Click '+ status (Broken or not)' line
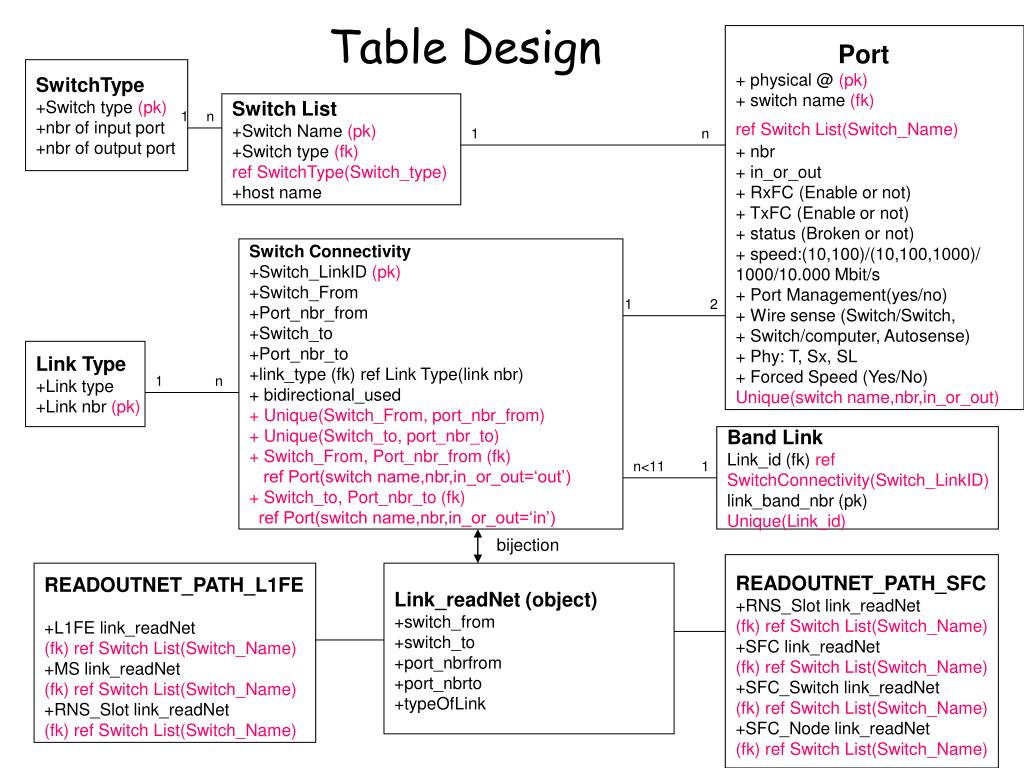The height and width of the screenshot is (768, 1024). [825, 234]
